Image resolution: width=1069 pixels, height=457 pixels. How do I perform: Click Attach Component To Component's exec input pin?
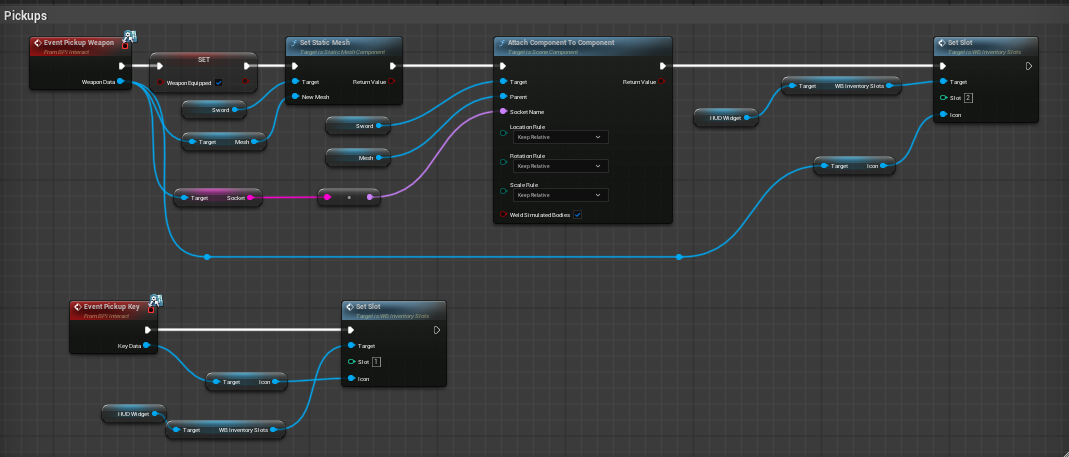click(503, 66)
